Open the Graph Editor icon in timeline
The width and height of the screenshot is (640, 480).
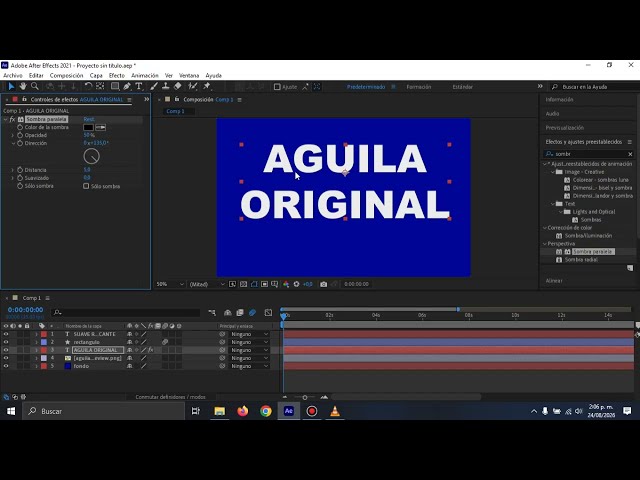pos(268,313)
